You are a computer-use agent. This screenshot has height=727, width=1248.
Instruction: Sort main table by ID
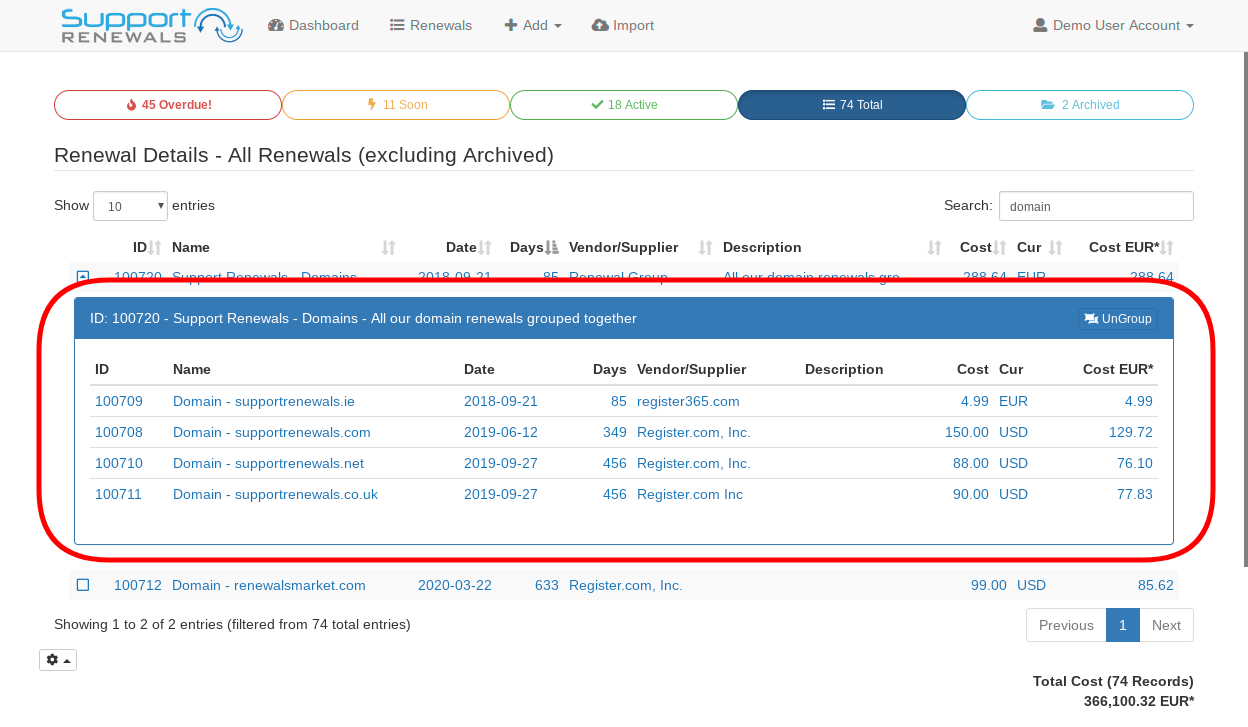[x=147, y=247]
